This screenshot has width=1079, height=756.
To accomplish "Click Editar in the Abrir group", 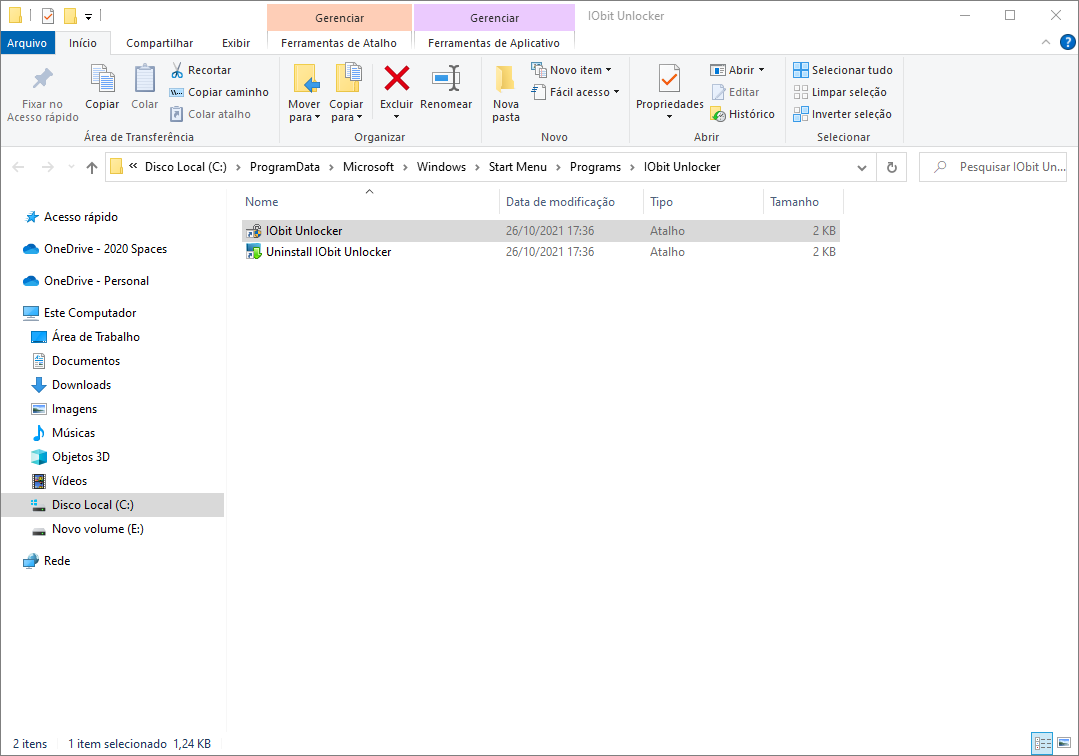I will pyautogui.click(x=735, y=92).
